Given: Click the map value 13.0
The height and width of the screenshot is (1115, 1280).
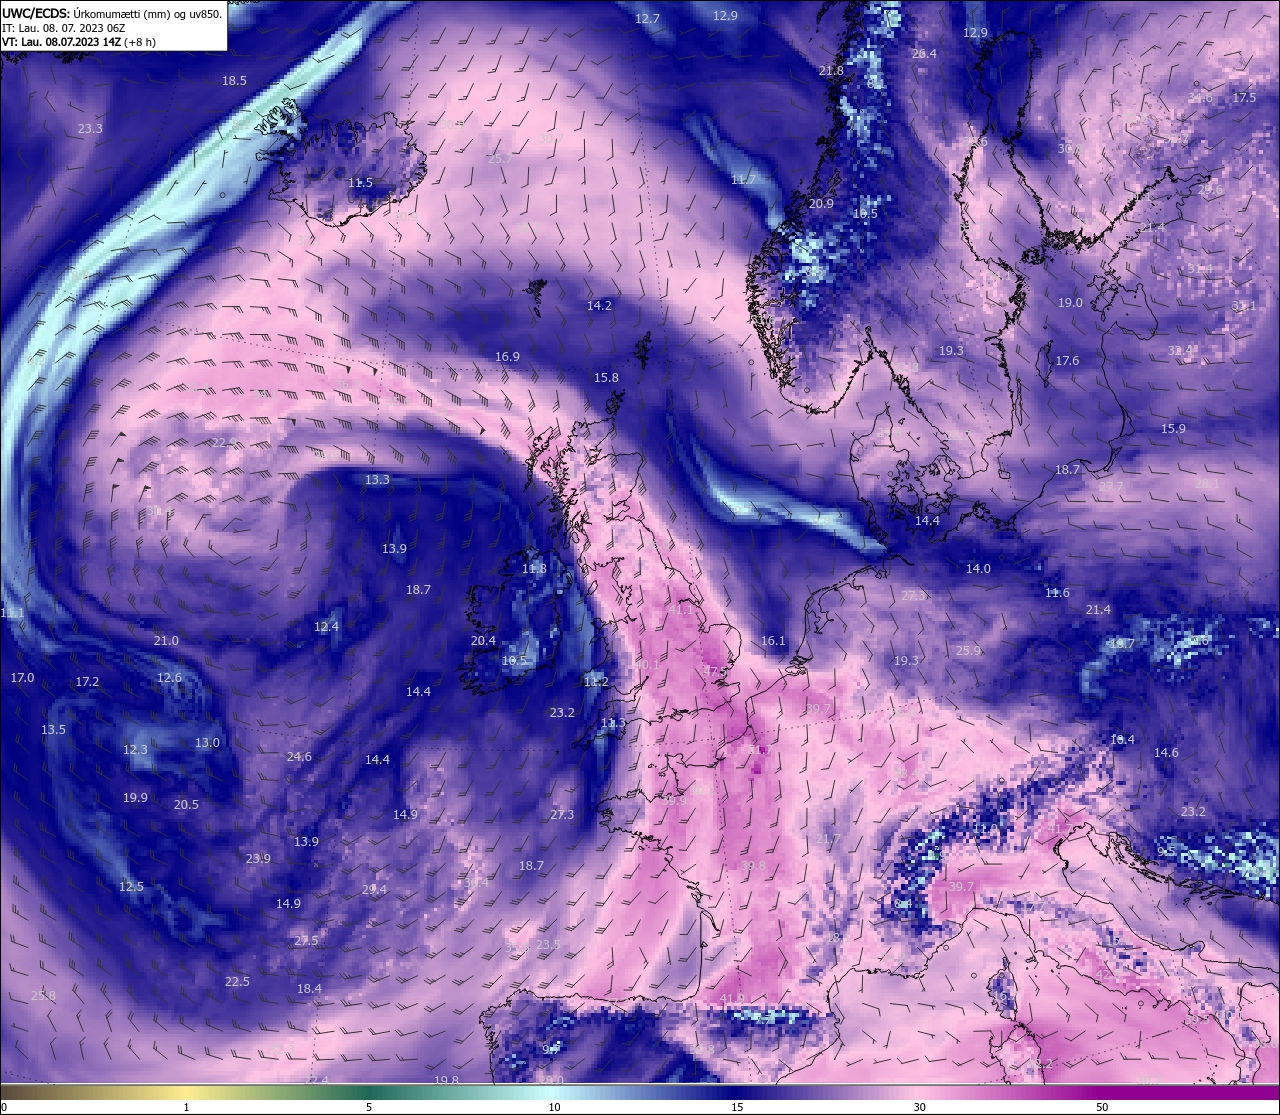Looking at the screenshot, I should [x=207, y=743].
